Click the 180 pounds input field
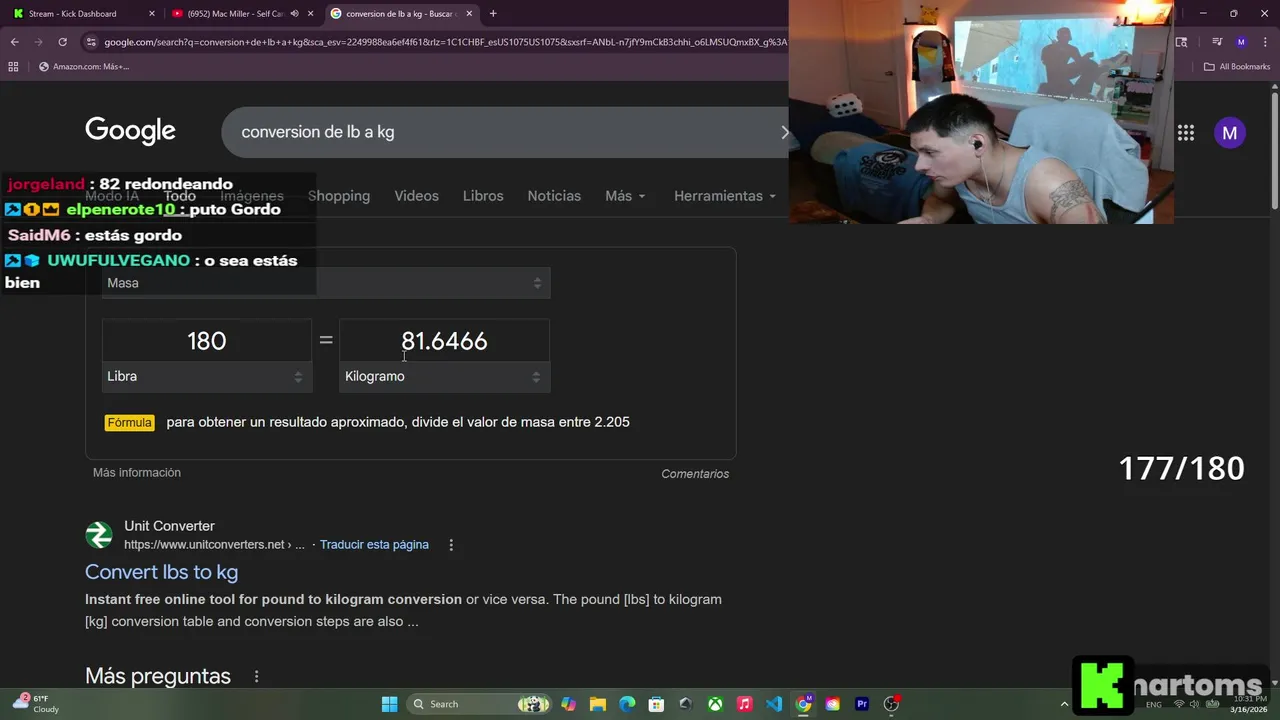The width and height of the screenshot is (1280, 720). [x=207, y=341]
